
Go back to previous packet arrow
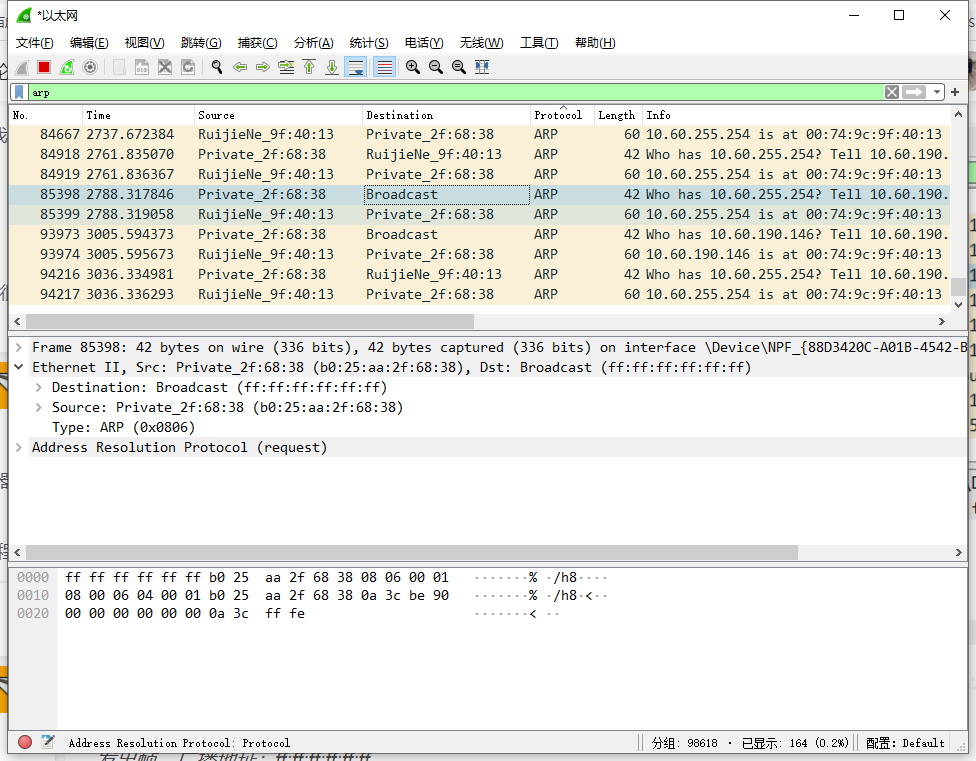(x=240, y=67)
